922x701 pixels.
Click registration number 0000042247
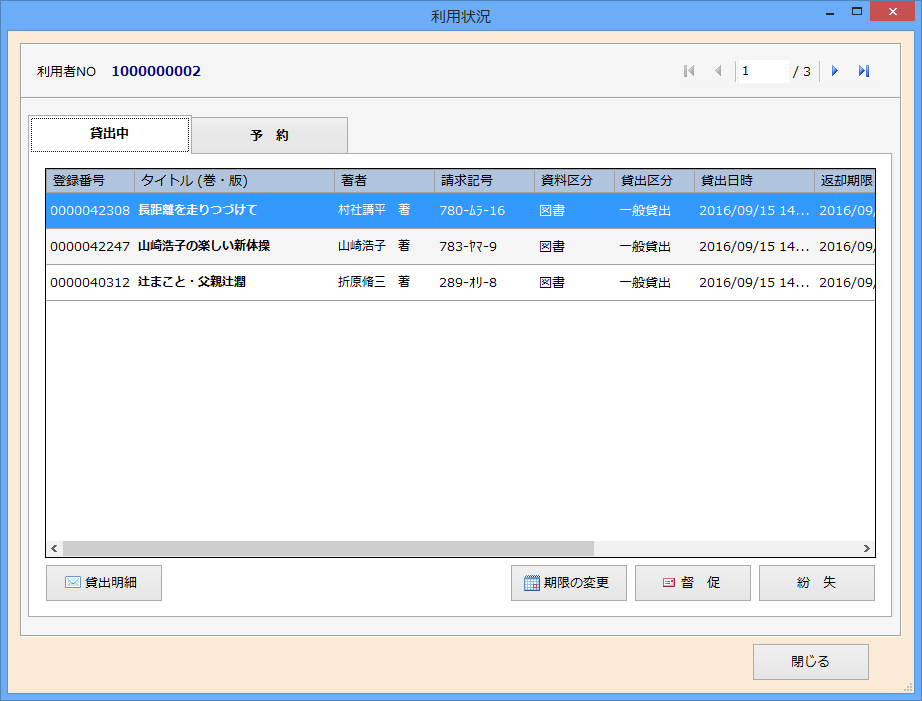90,246
